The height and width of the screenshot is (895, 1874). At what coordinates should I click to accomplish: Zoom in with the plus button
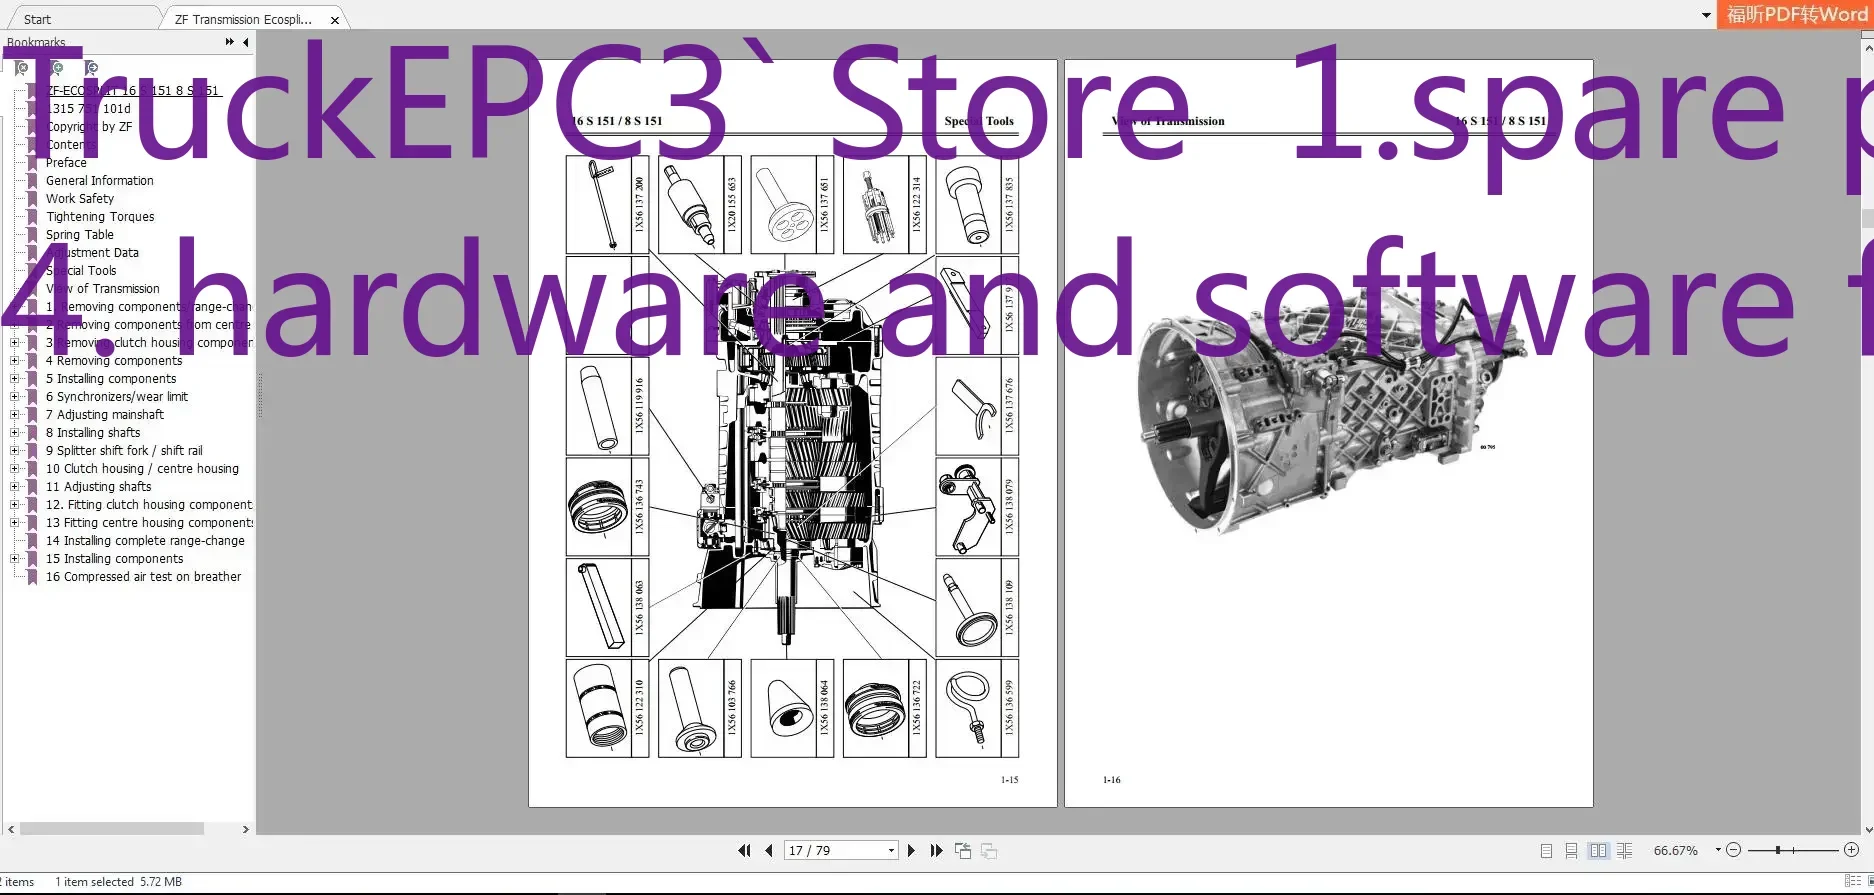1851,850
